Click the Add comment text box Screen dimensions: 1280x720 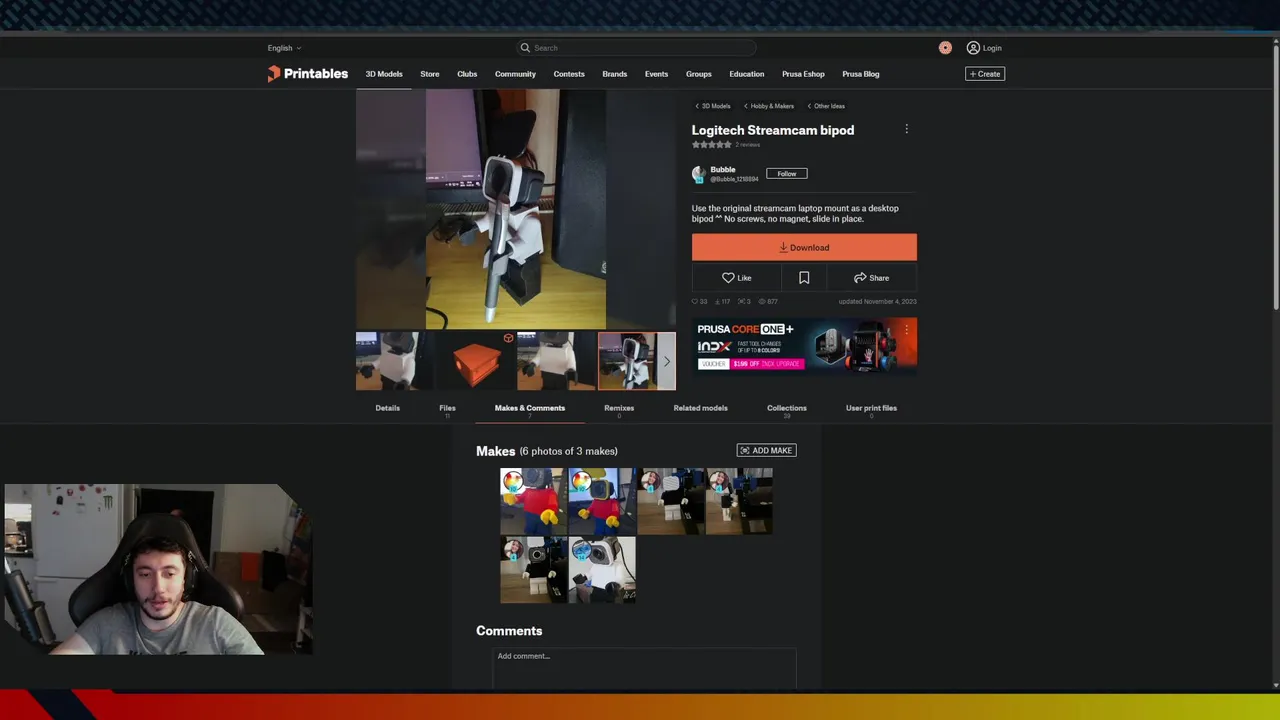tap(644, 668)
